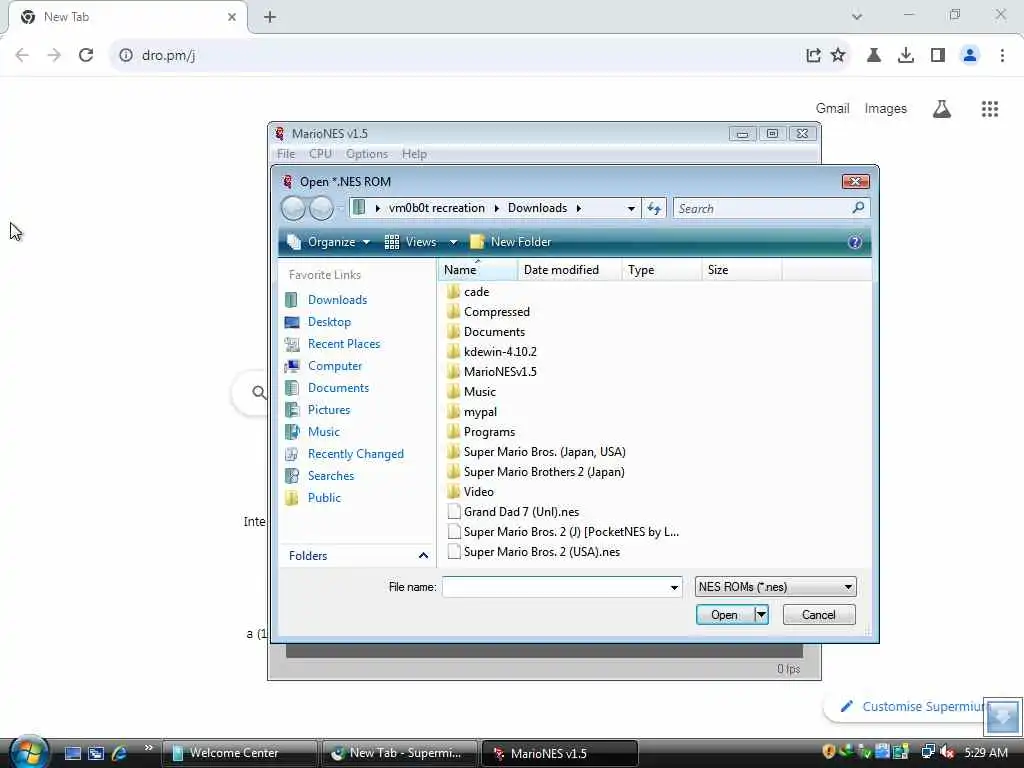The width and height of the screenshot is (1024, 768).
Task: Click the Open button split arrow
Action: tap(761, 615)
